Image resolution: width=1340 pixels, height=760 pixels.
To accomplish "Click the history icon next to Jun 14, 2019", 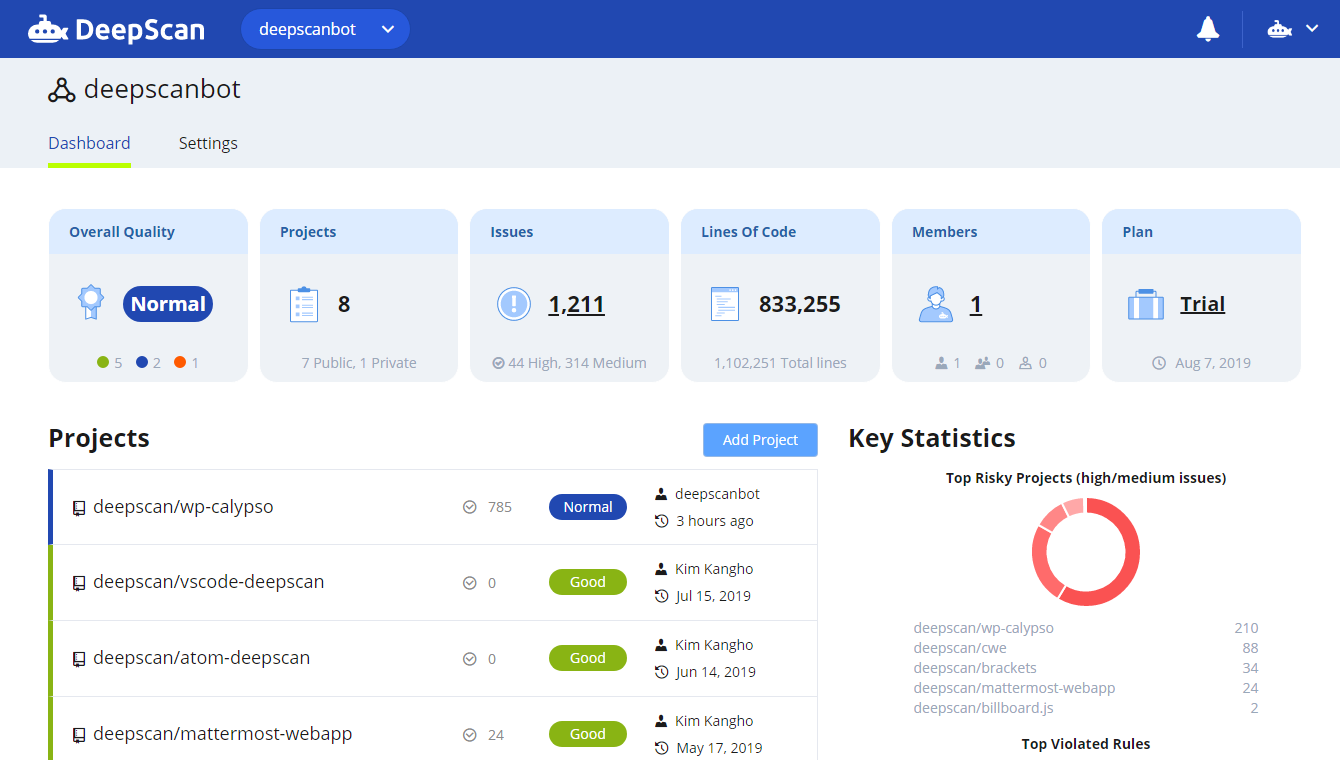I will click(x=661, y=672).
